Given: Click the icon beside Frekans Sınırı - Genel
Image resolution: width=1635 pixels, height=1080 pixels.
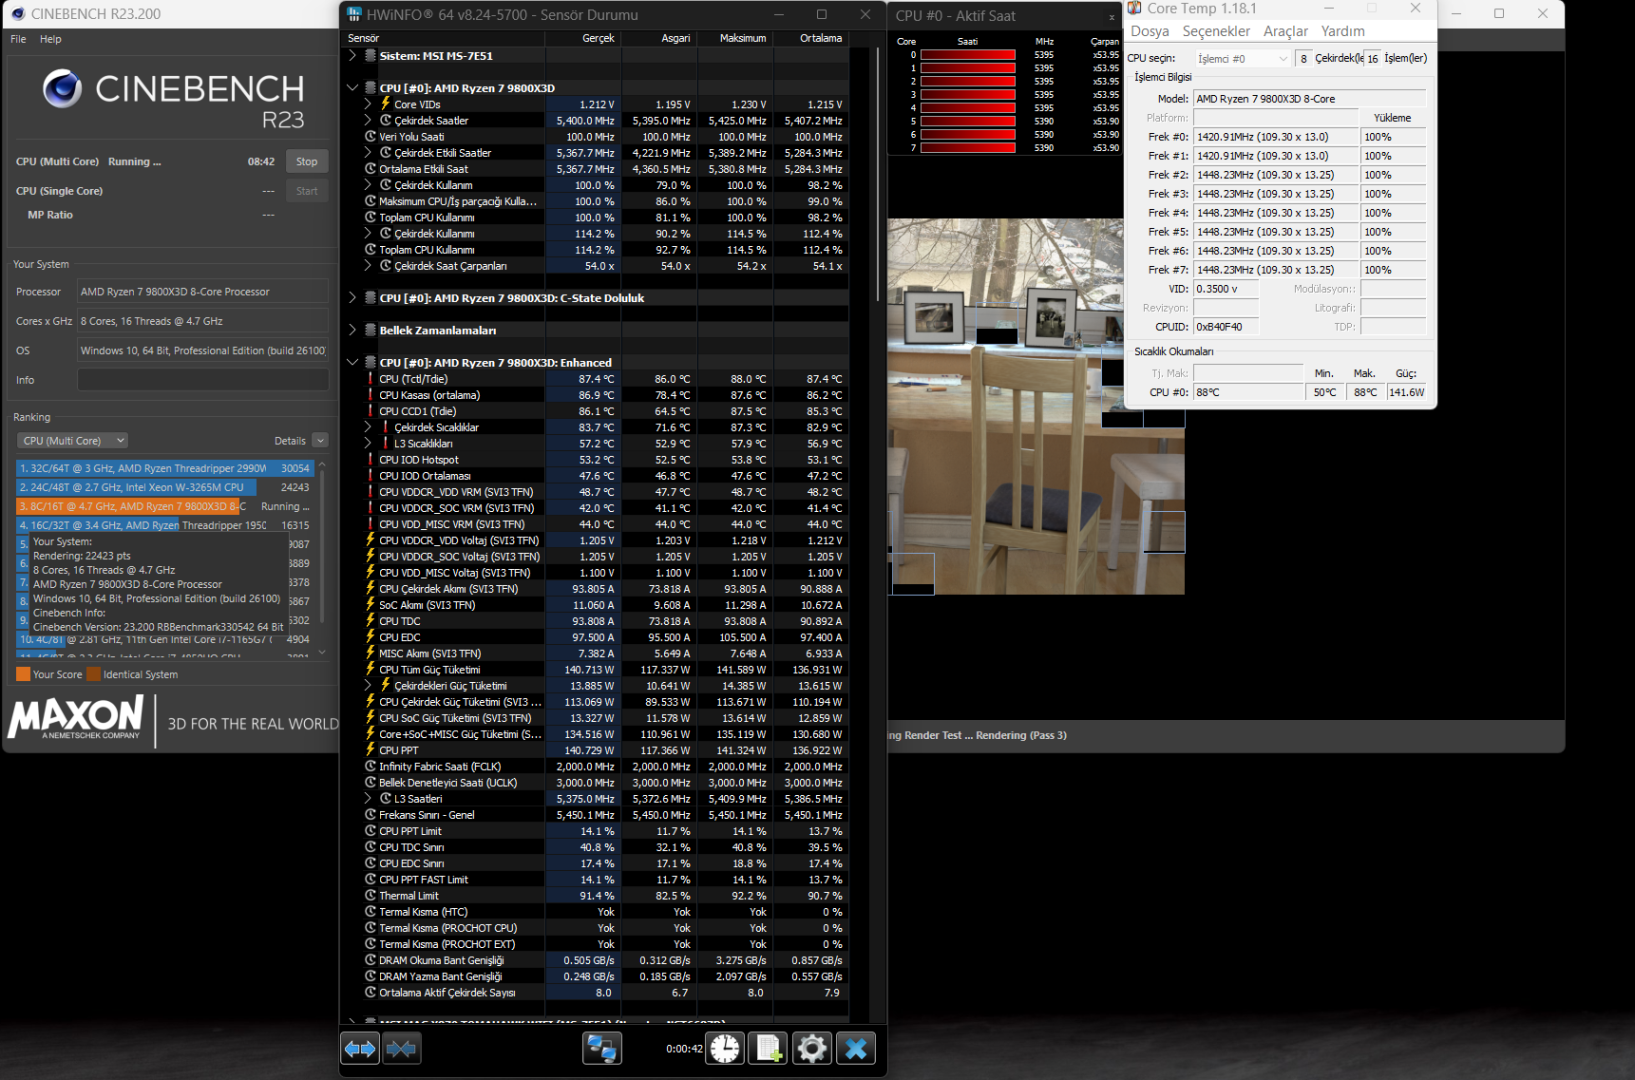Looking at the screenshot, I should pyautogui.click(x=370, y=815).
